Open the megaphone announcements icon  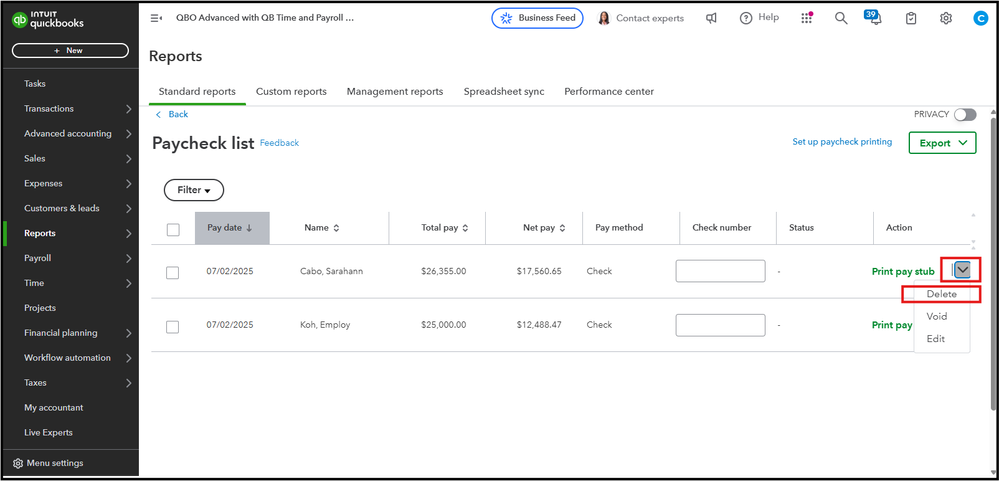pyautogui.click(x=711, y=18)
